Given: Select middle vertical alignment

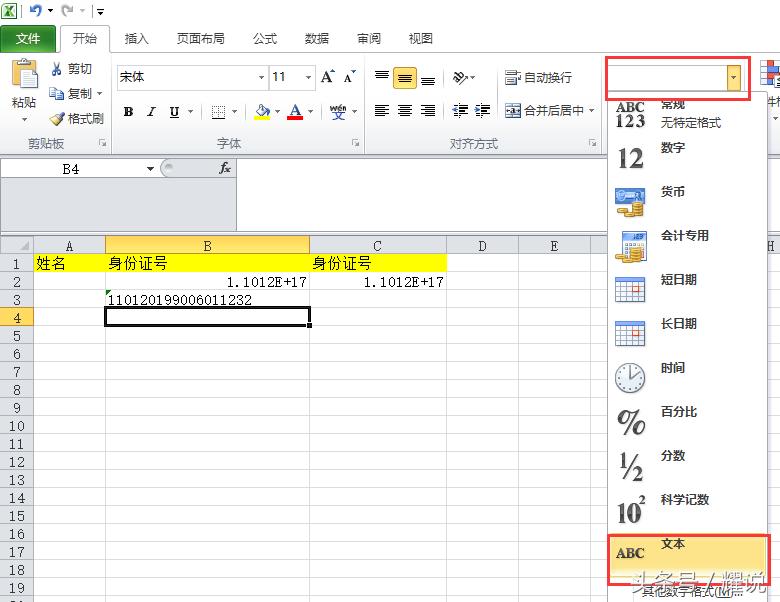Looking at the screenshot, I should click(x=405, y=78).
